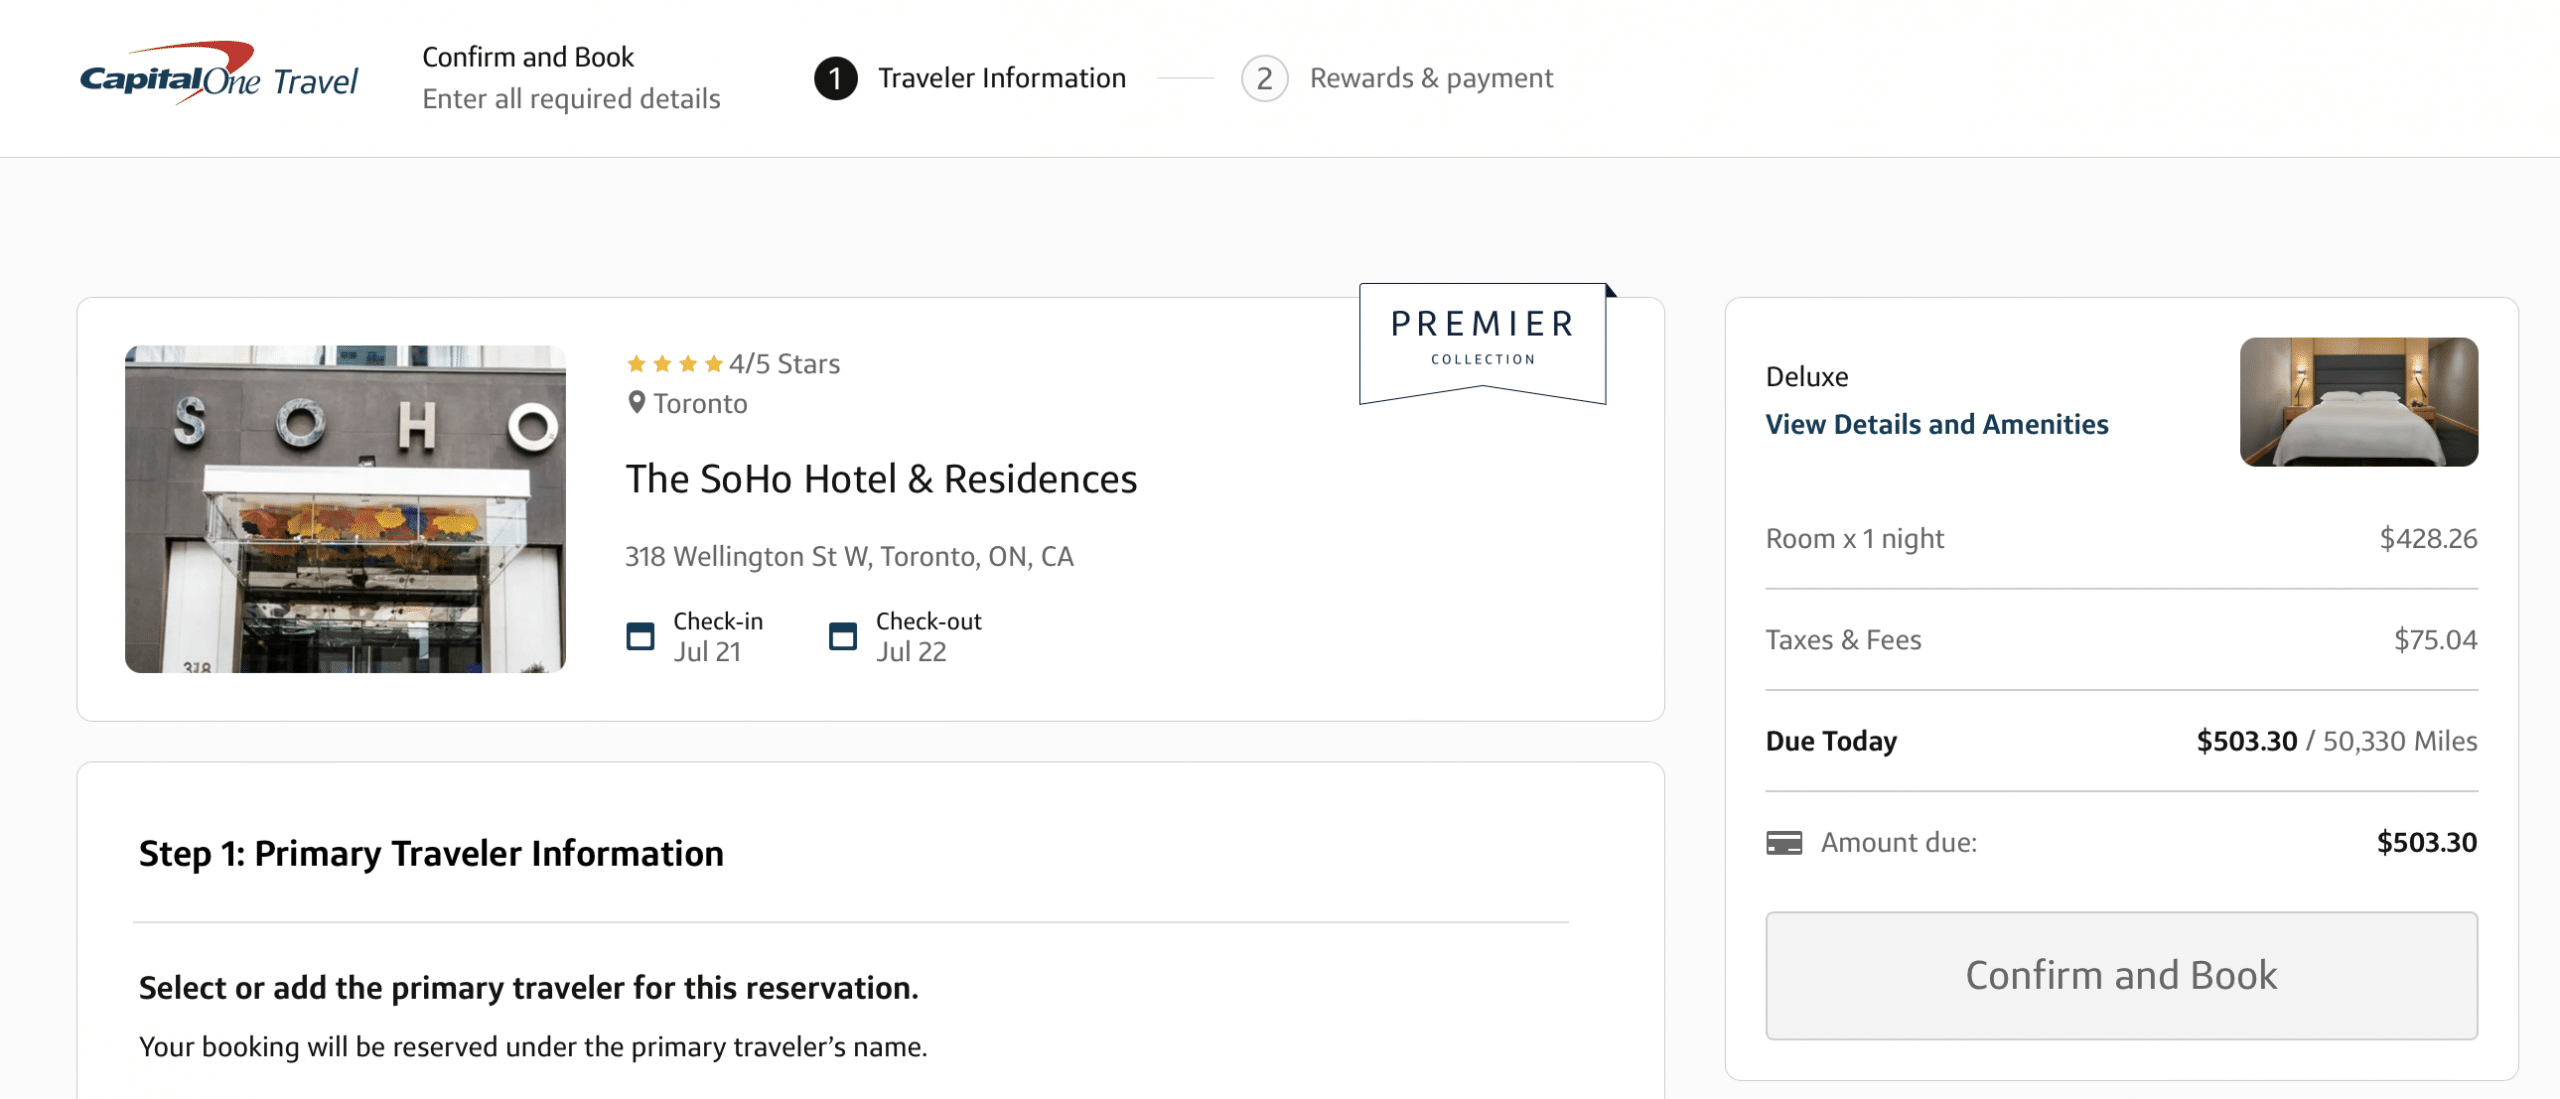
Task: Select the Traveler Information step
Action: (1001, 78)
